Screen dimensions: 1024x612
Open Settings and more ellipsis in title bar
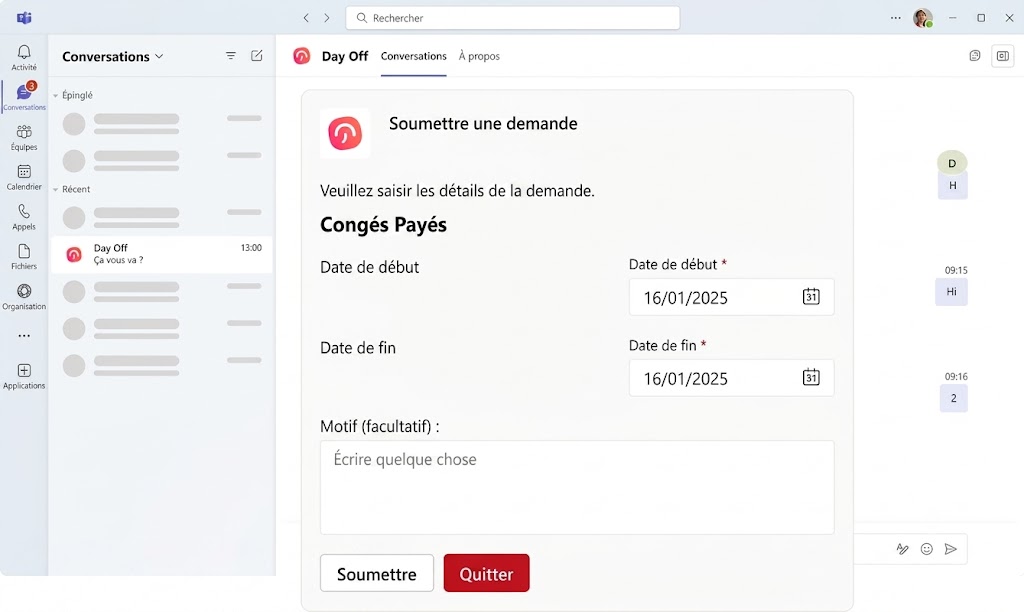point(895,18)
